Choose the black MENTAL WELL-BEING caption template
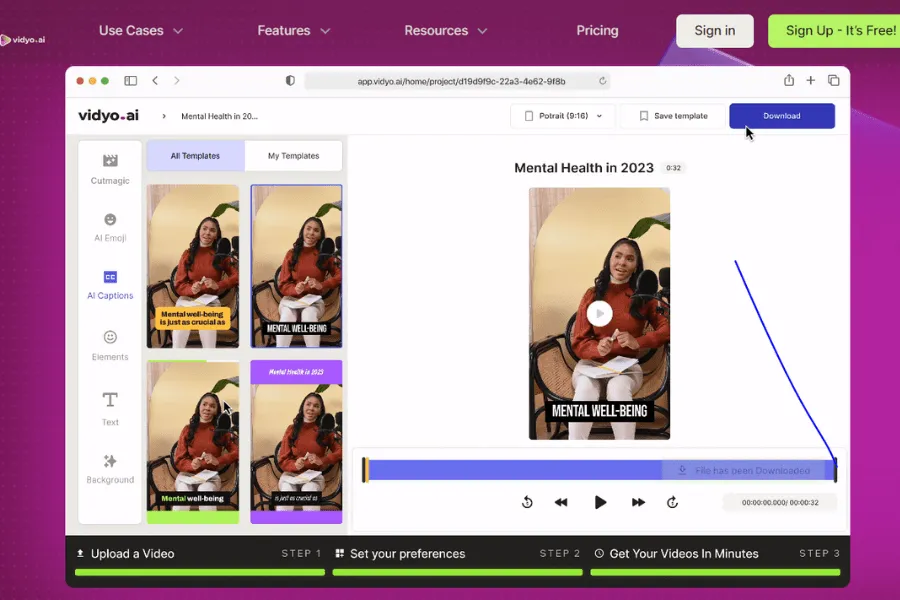This screenshot has width=900, height=600. (296, 266)
